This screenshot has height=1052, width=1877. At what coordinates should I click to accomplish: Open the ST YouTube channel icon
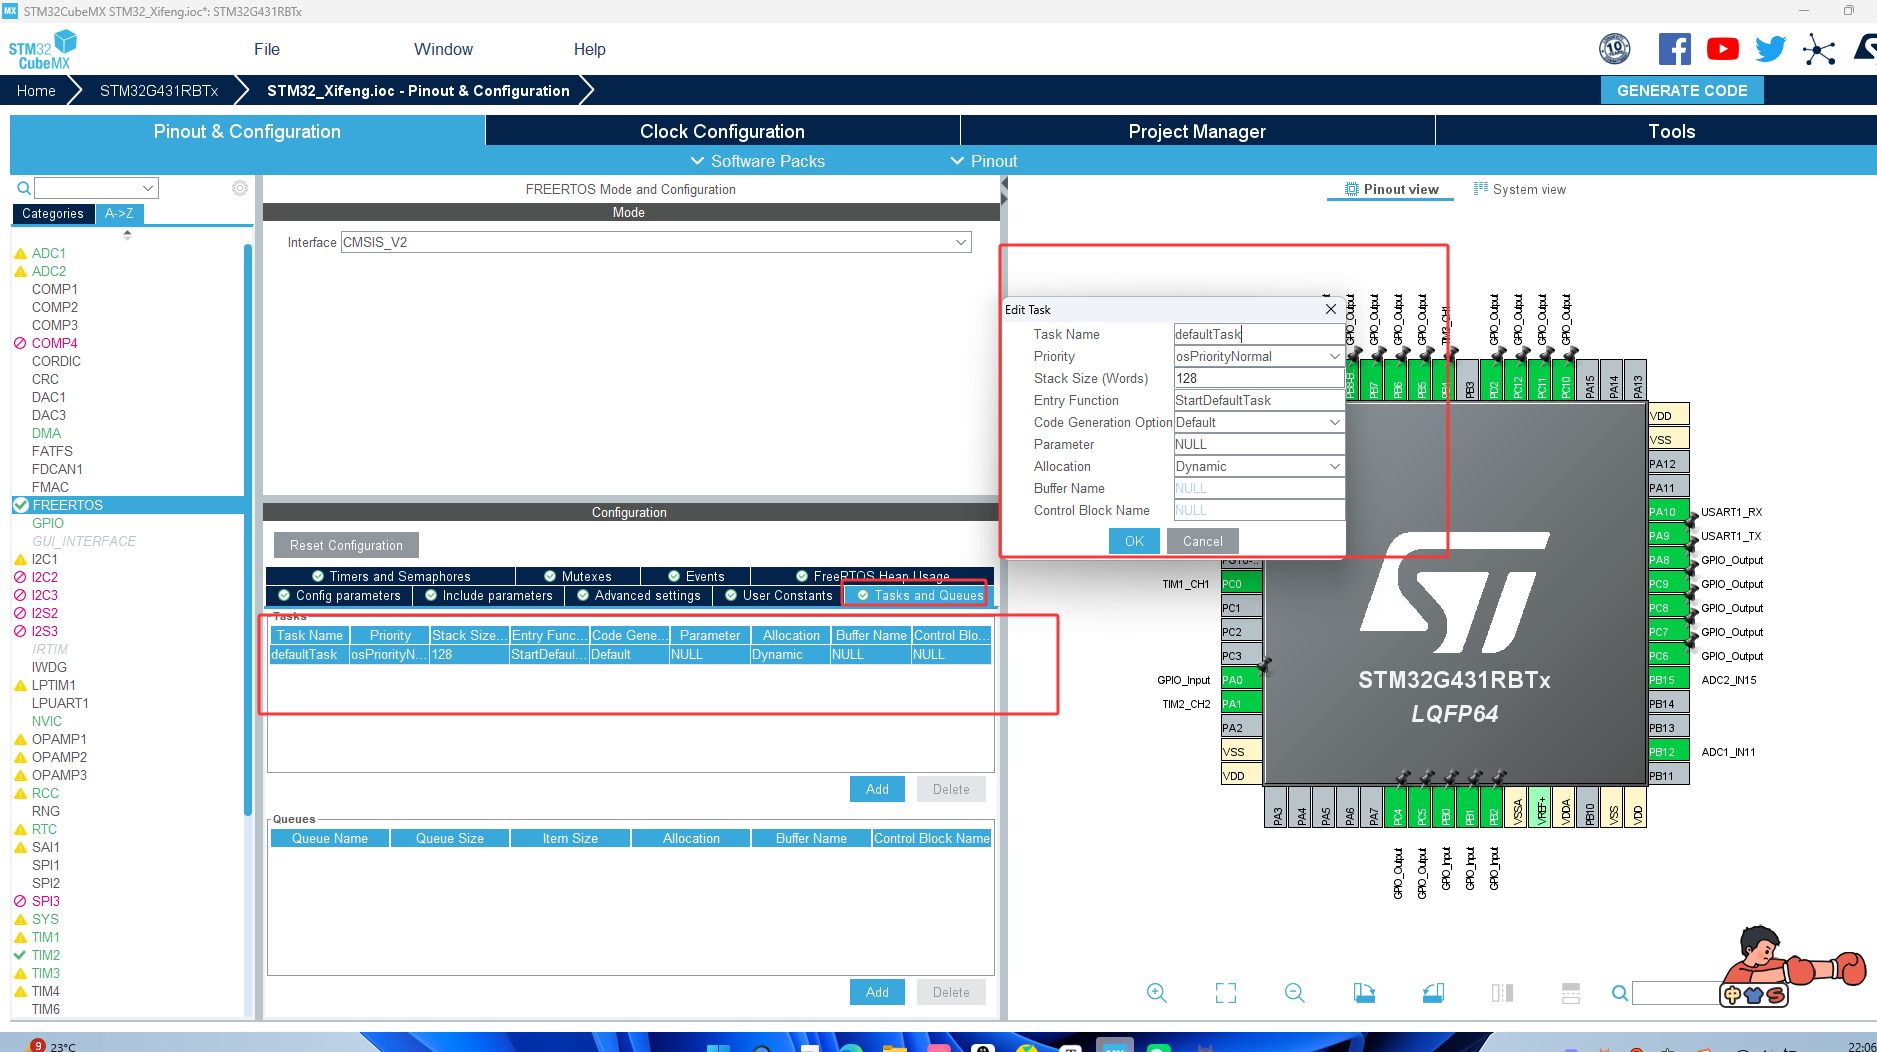click(1722, 49)
